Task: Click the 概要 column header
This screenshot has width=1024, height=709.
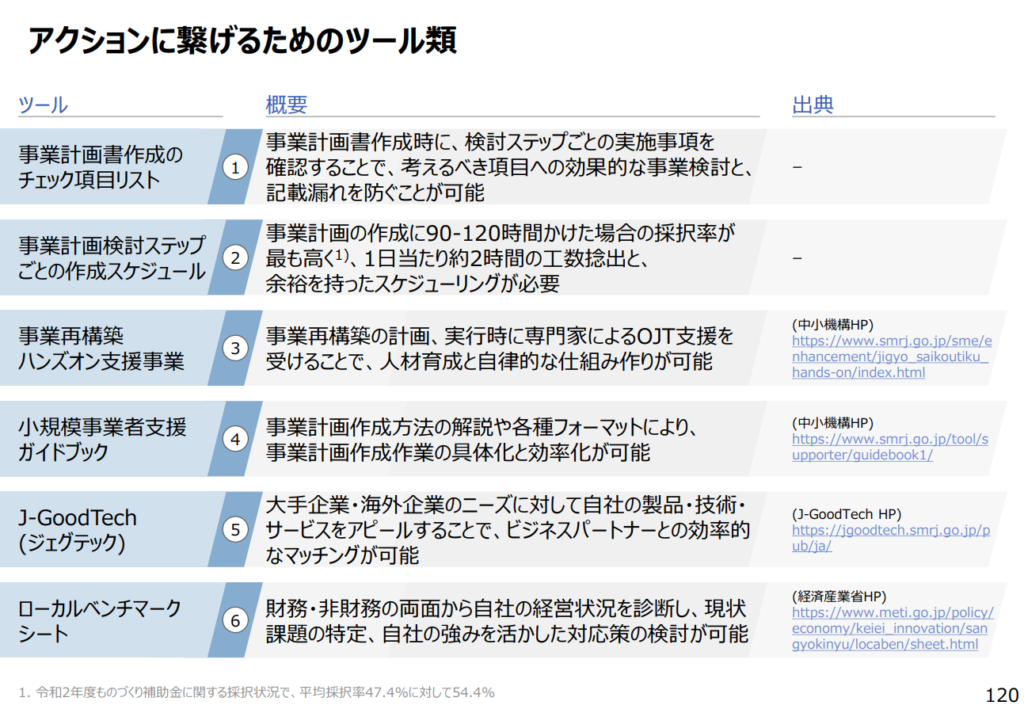Action: 286,105
